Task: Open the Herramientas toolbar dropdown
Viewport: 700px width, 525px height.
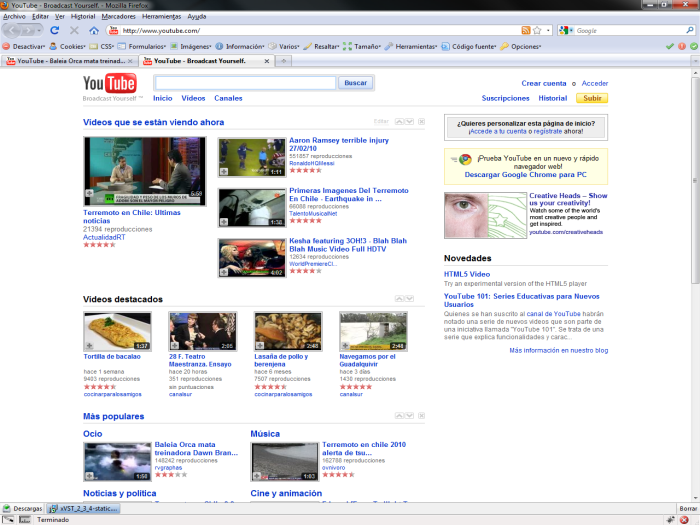Action: click(411, 46)
